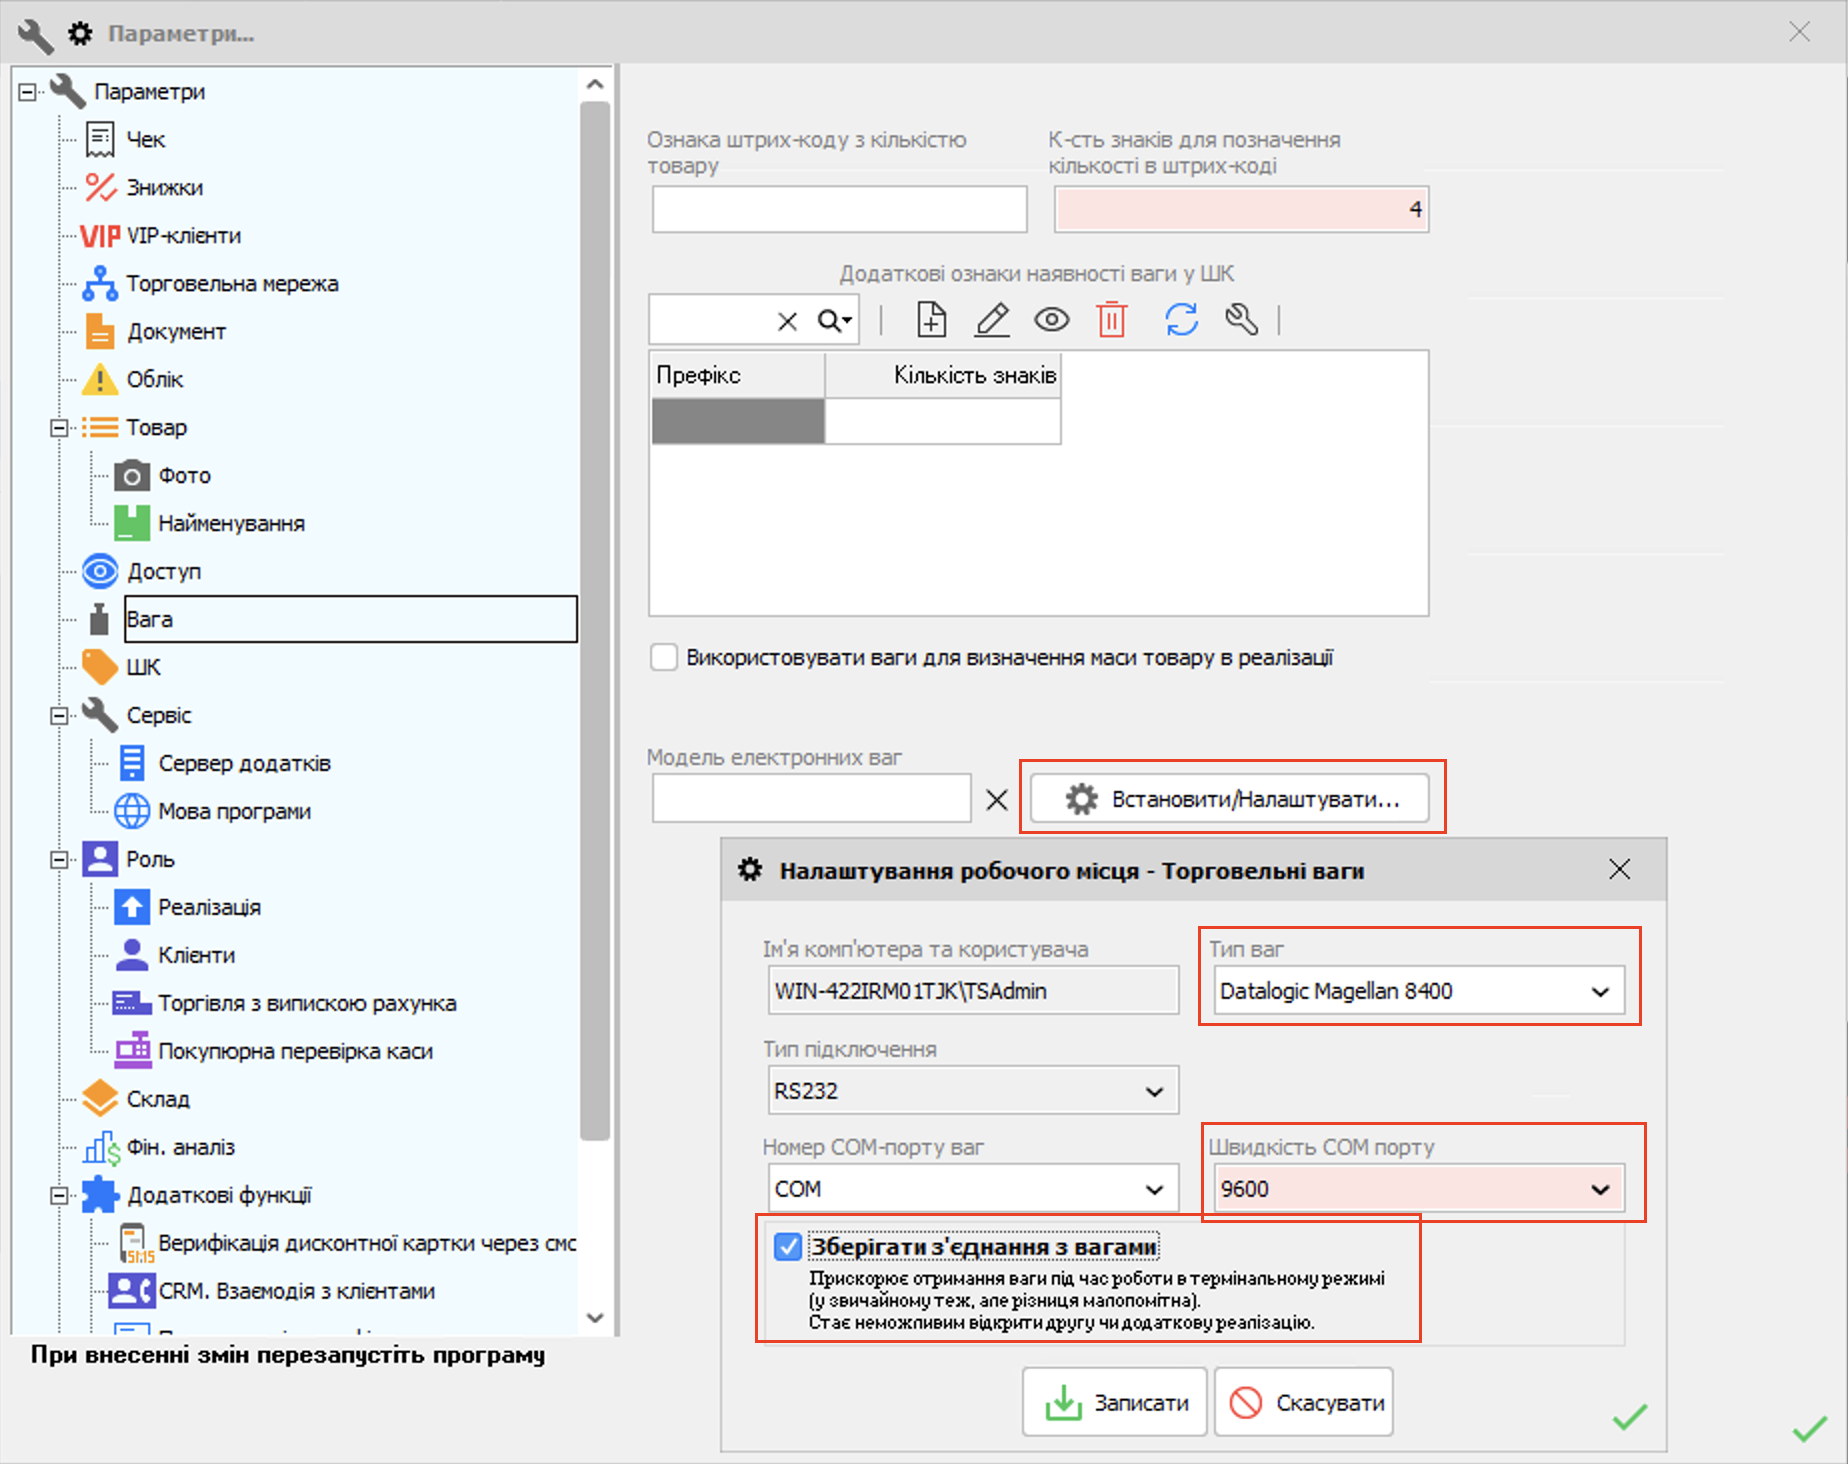Click the new record icon in toolbar
This screenshot has height=1464, width=1848.
(931, 320)
